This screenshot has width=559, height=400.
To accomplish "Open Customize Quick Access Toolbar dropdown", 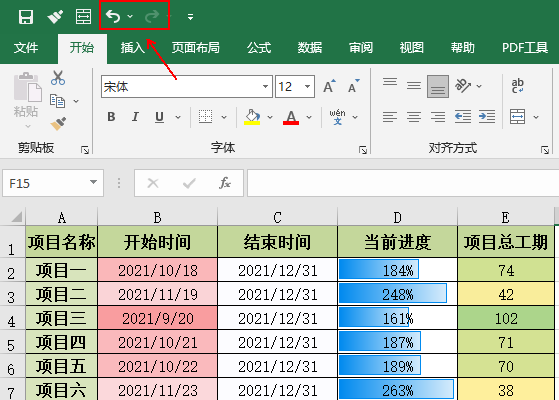I will point(190,17).
